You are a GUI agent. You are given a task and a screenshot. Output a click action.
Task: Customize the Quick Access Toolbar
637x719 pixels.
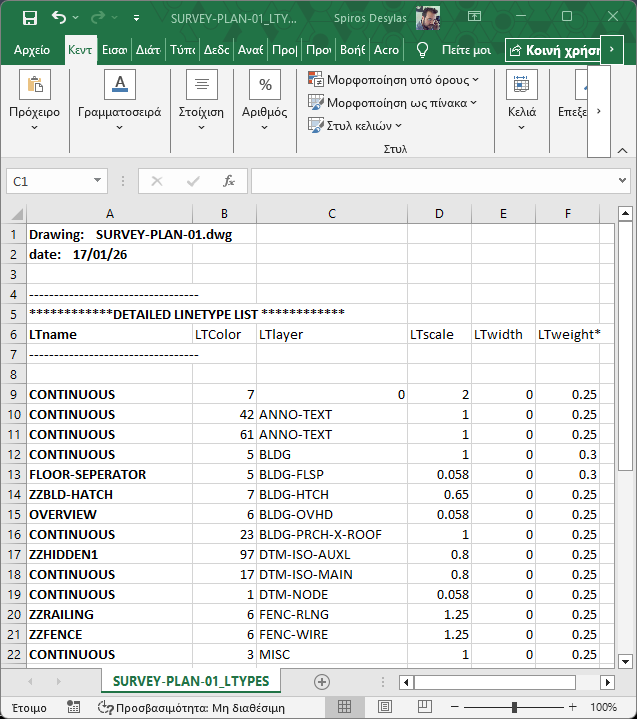(136, 18)
